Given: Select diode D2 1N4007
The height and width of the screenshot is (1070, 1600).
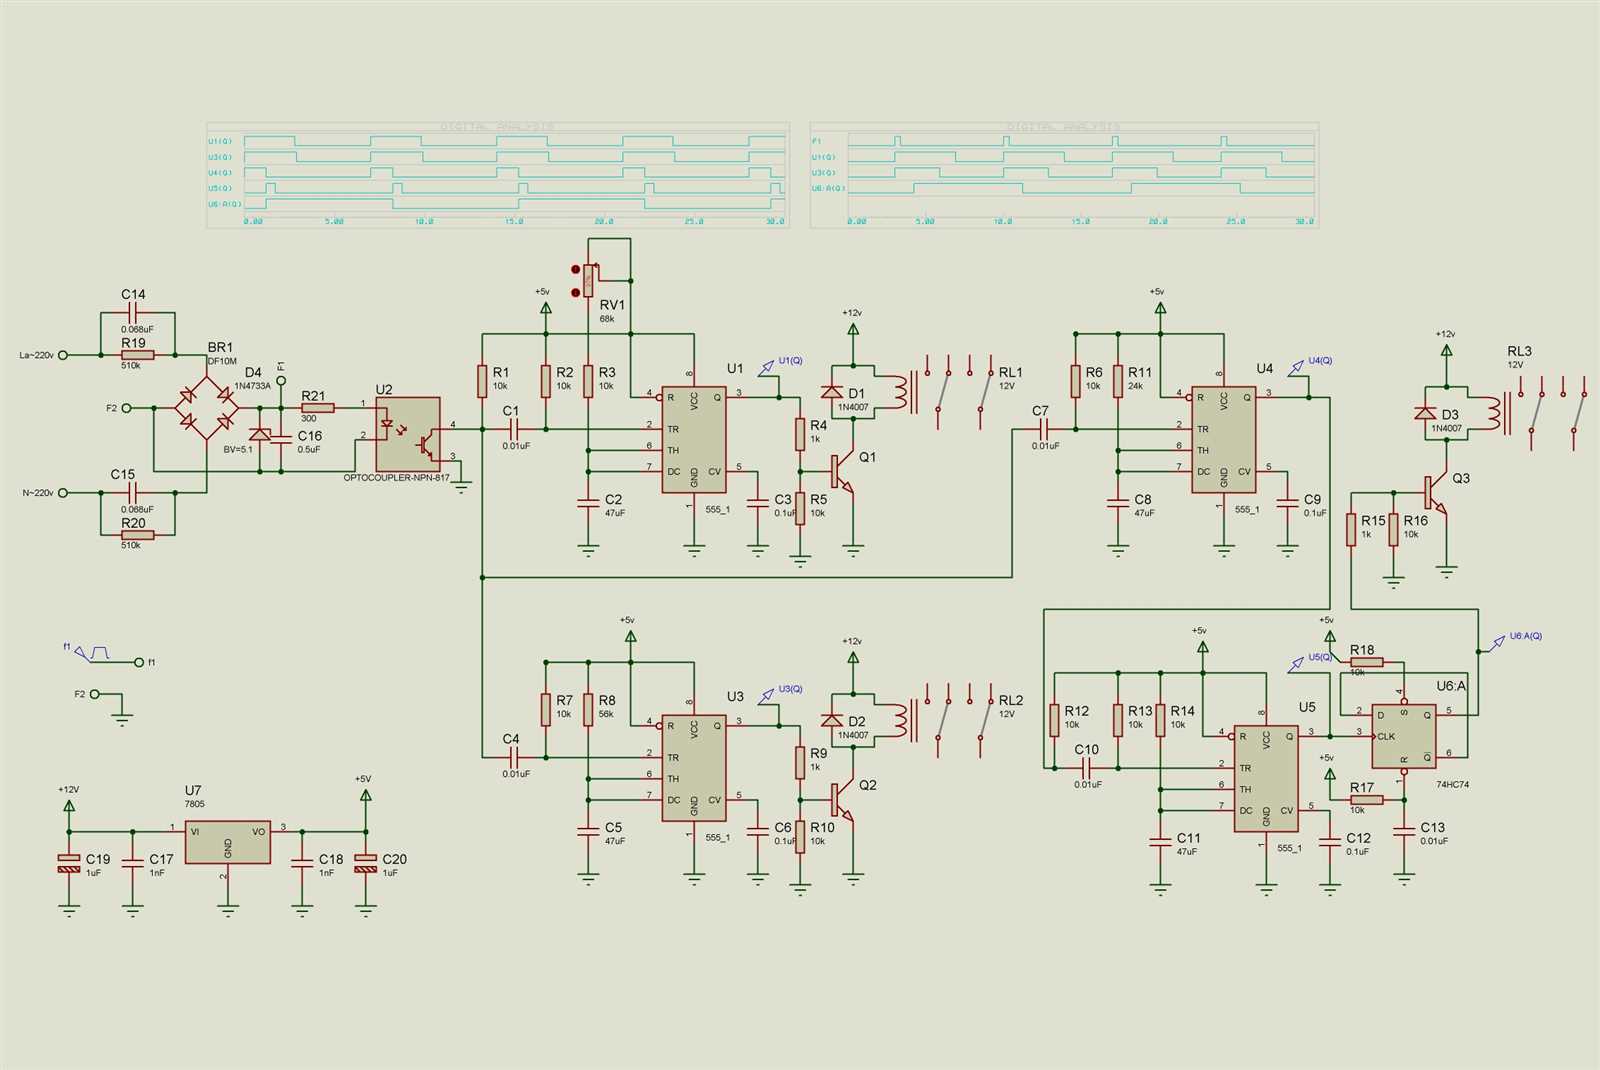Looking at the screenshot, I should pyautogui.click(x=832, y=720).
